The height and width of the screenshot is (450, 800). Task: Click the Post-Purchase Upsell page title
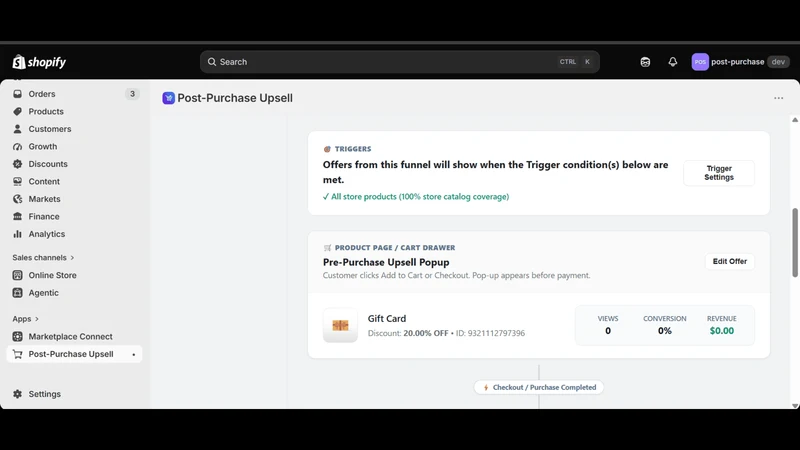click(235, 98)
